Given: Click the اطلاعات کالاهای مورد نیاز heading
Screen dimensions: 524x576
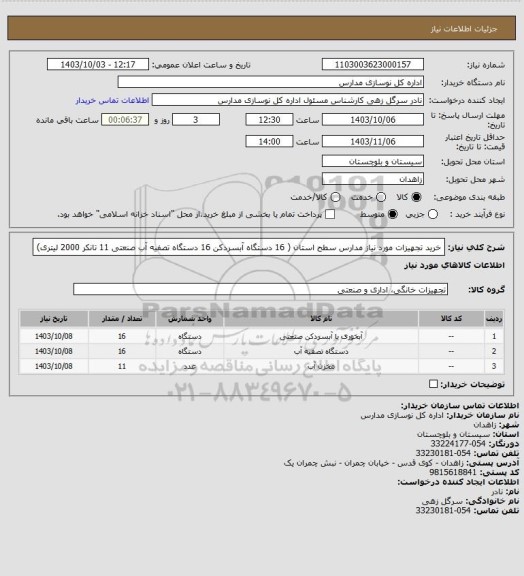Looking at the screenshot, I should tap(454, 265).
